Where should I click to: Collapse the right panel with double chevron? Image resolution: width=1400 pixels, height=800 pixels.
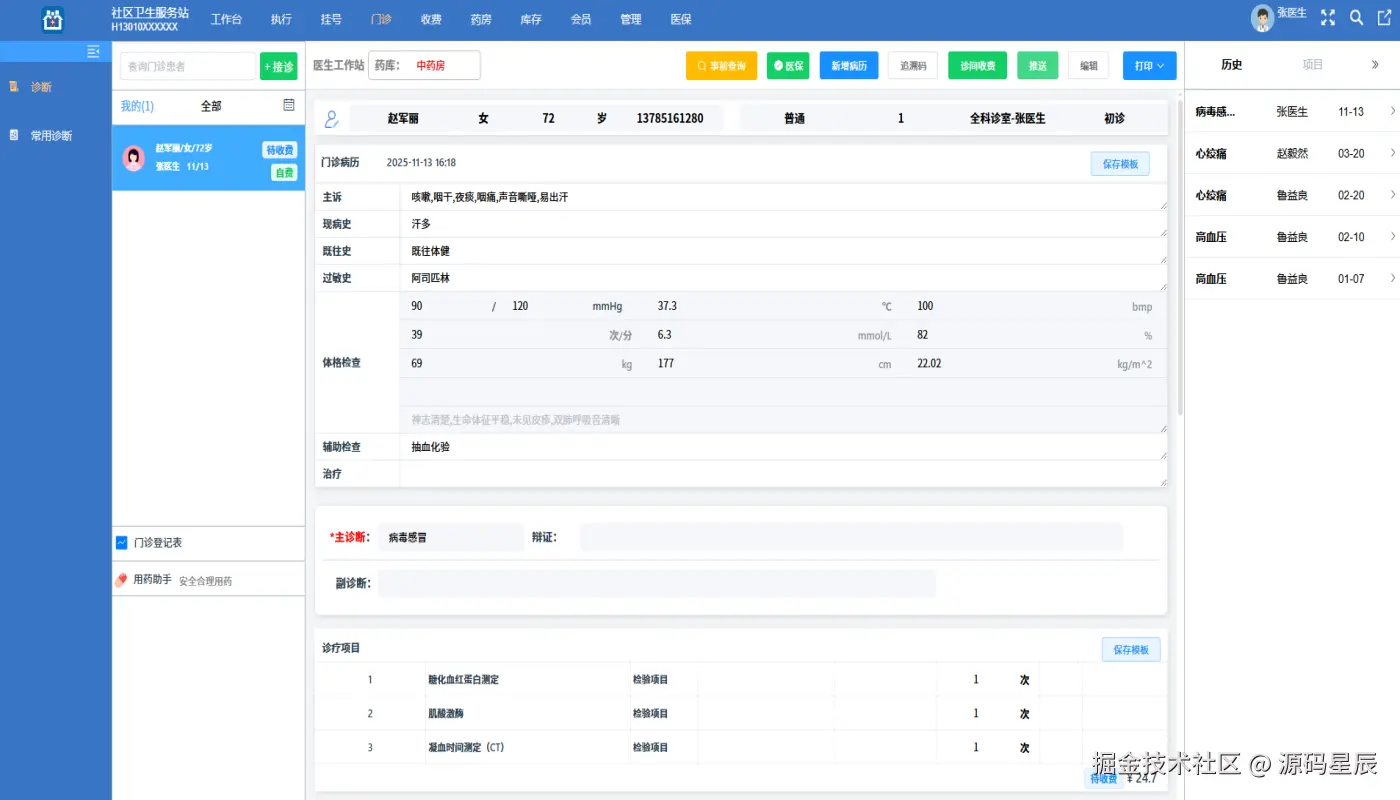pyautogui.click(x=1375, y=65)
